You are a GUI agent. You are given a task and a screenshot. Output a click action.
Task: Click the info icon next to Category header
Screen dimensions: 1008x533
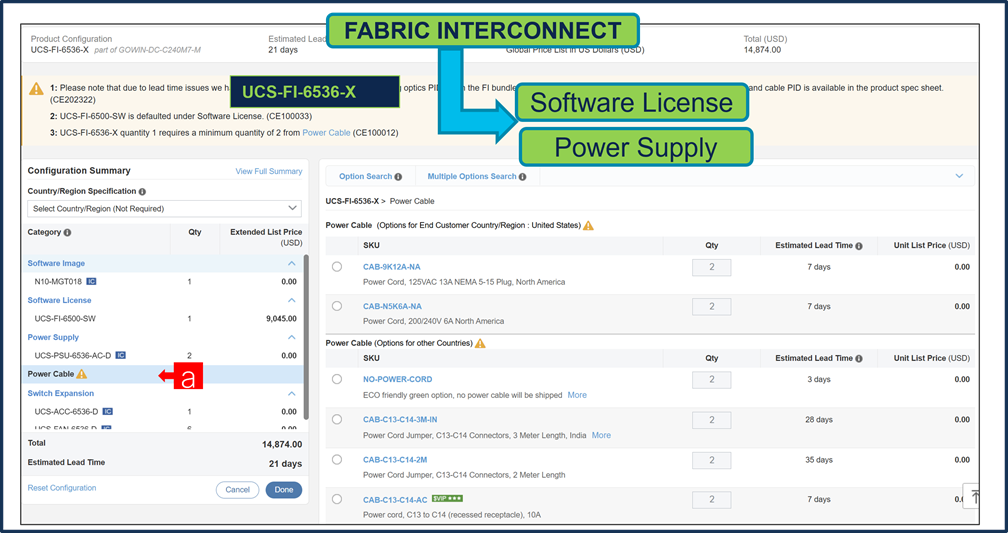coord(68,233)
